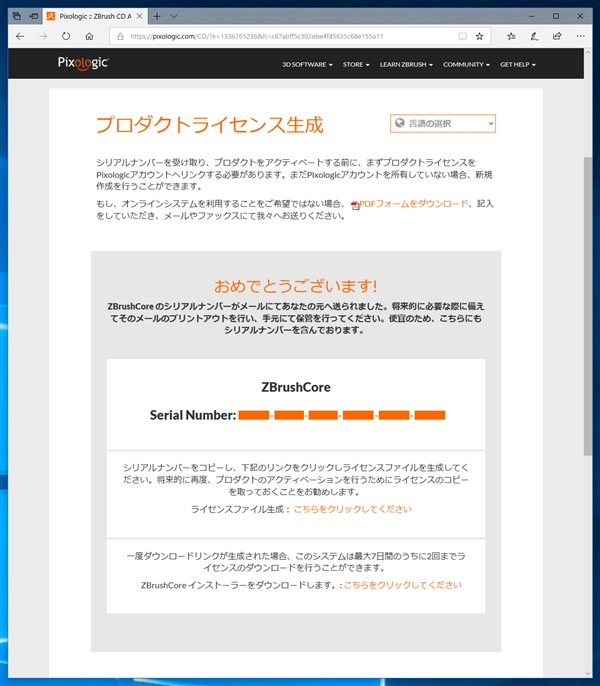Maximize the browser window
The image size is (600, 686).
click(556, 16)
